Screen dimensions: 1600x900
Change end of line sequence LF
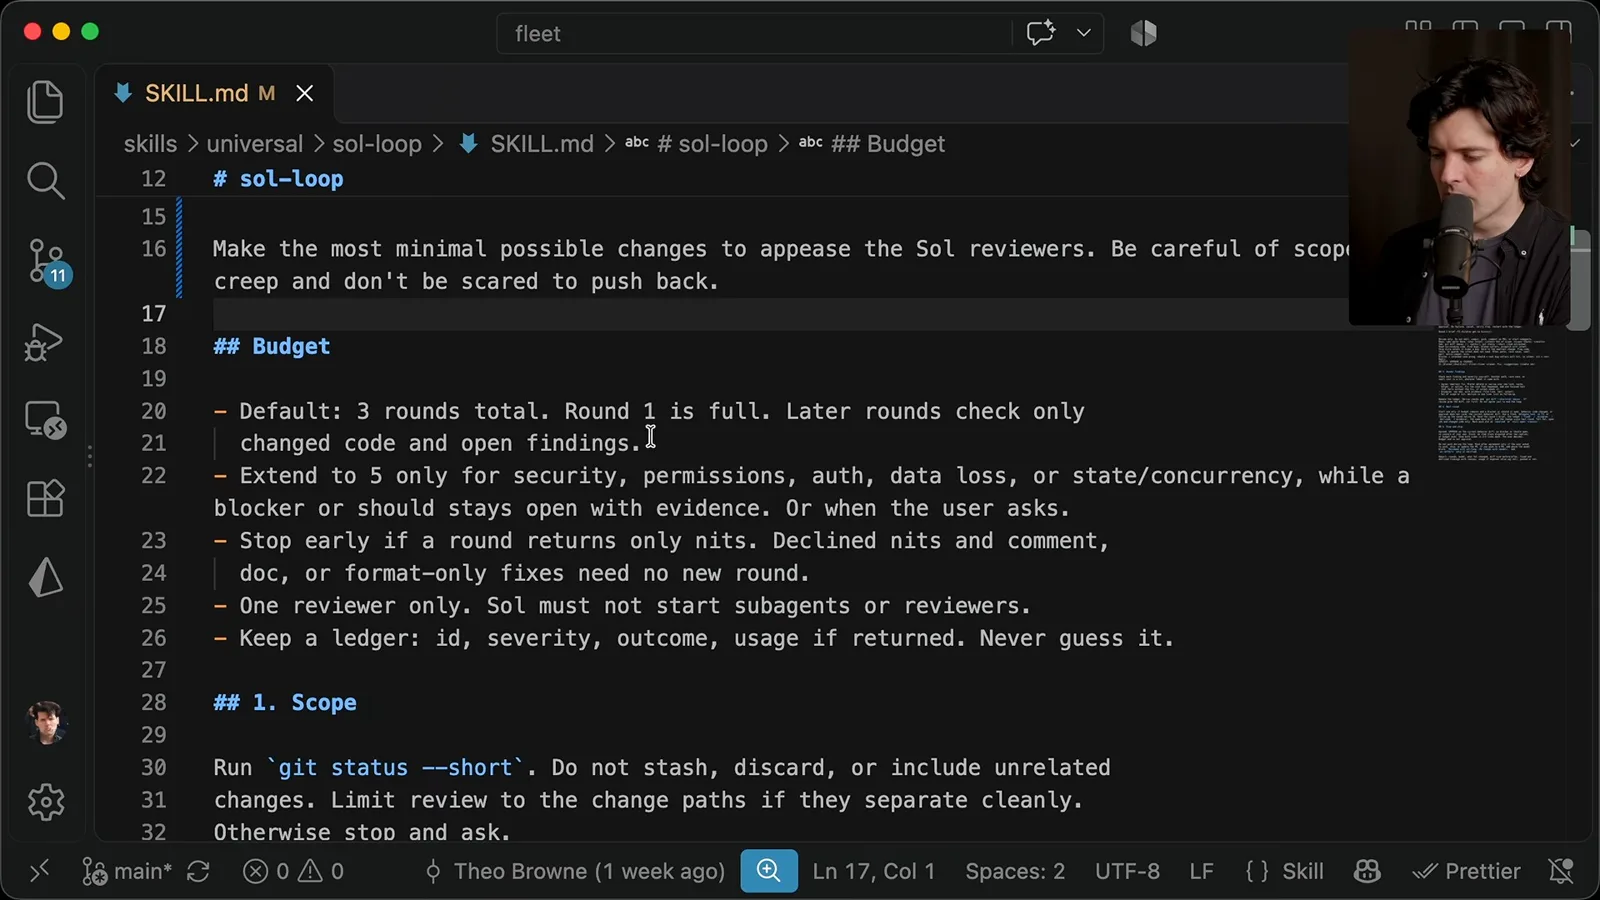coord(1201,871)
